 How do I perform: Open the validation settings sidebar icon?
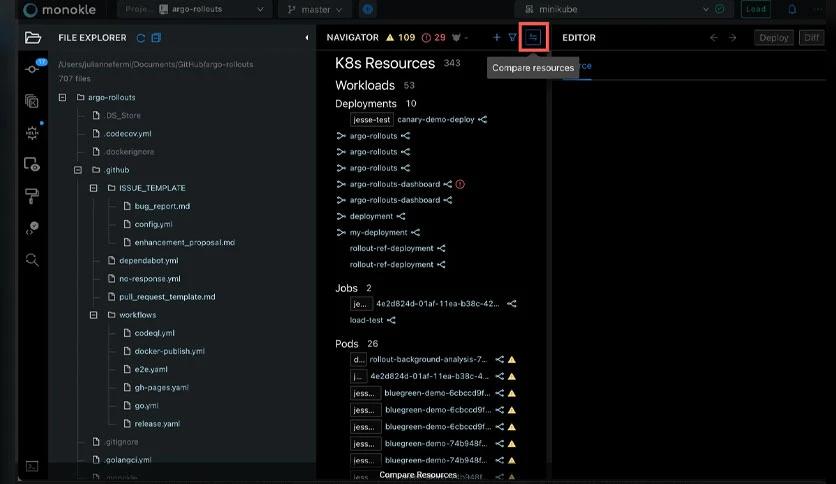(x=32, y=228)
